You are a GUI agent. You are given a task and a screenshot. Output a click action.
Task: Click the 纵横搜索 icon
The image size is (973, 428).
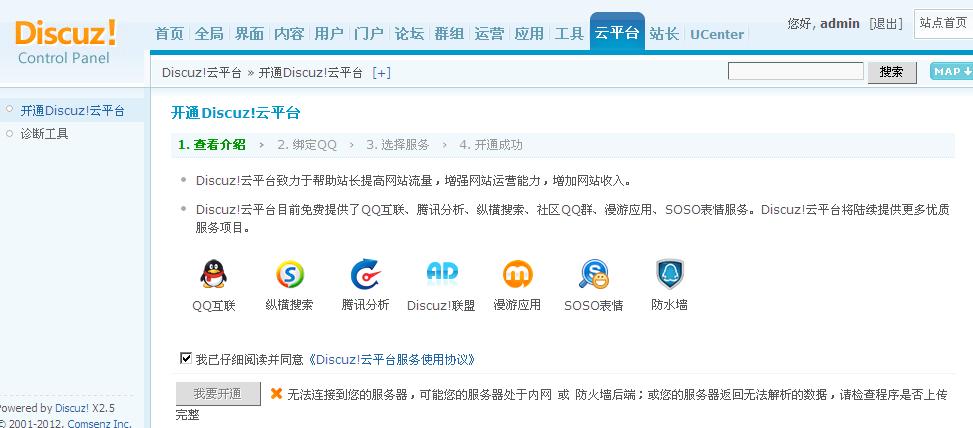(290, 274)
